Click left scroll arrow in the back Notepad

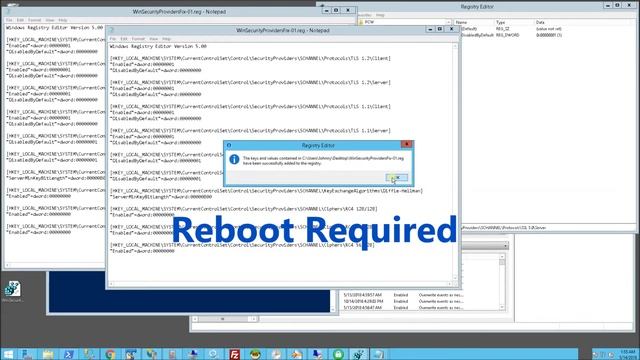point(8,265)
